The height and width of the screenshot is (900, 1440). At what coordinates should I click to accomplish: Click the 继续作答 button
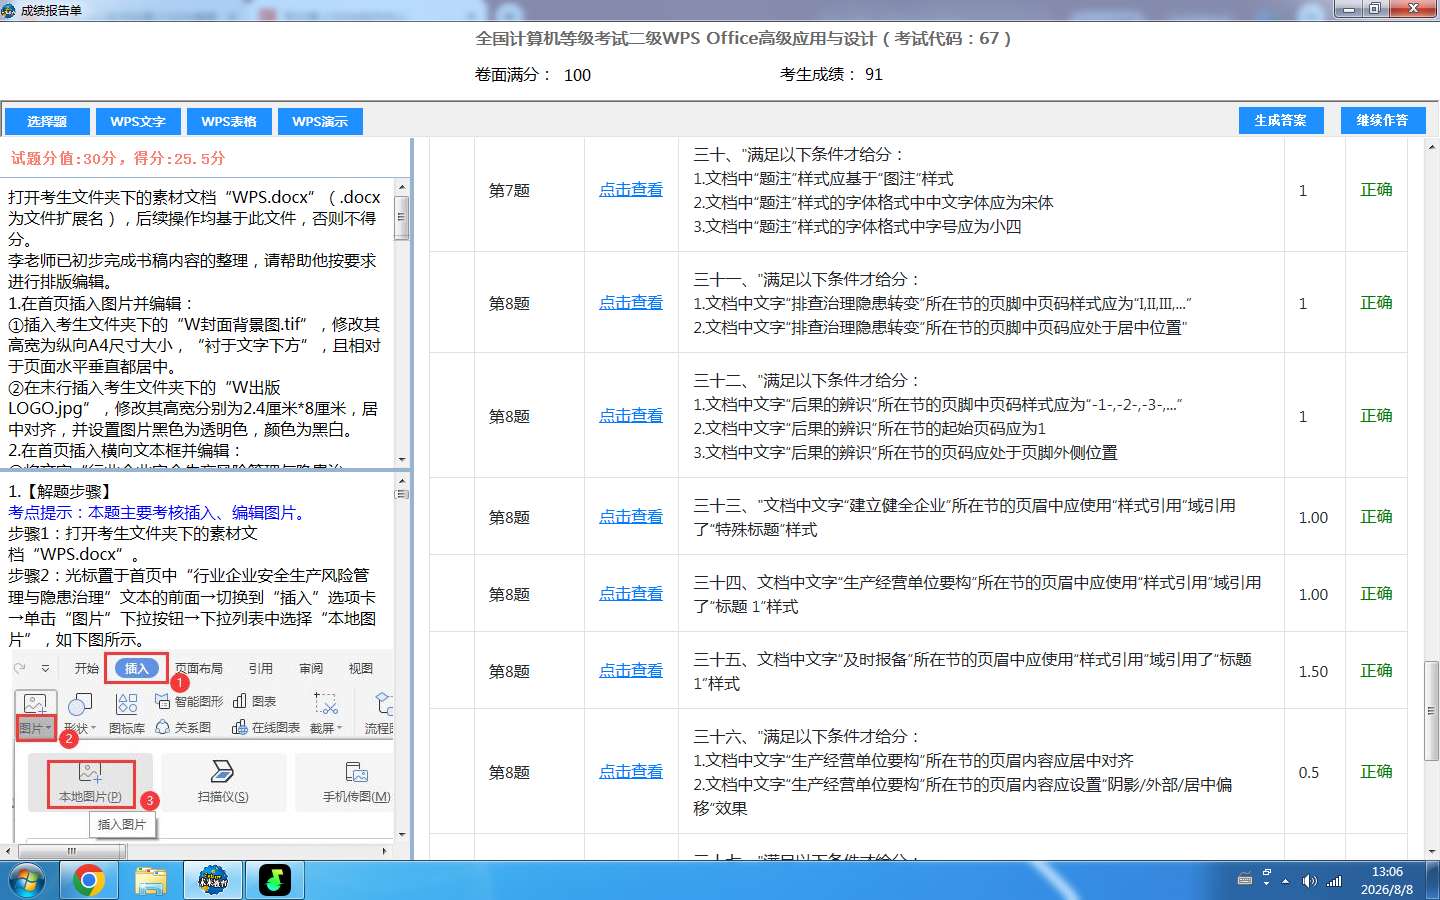(1382, 120)
